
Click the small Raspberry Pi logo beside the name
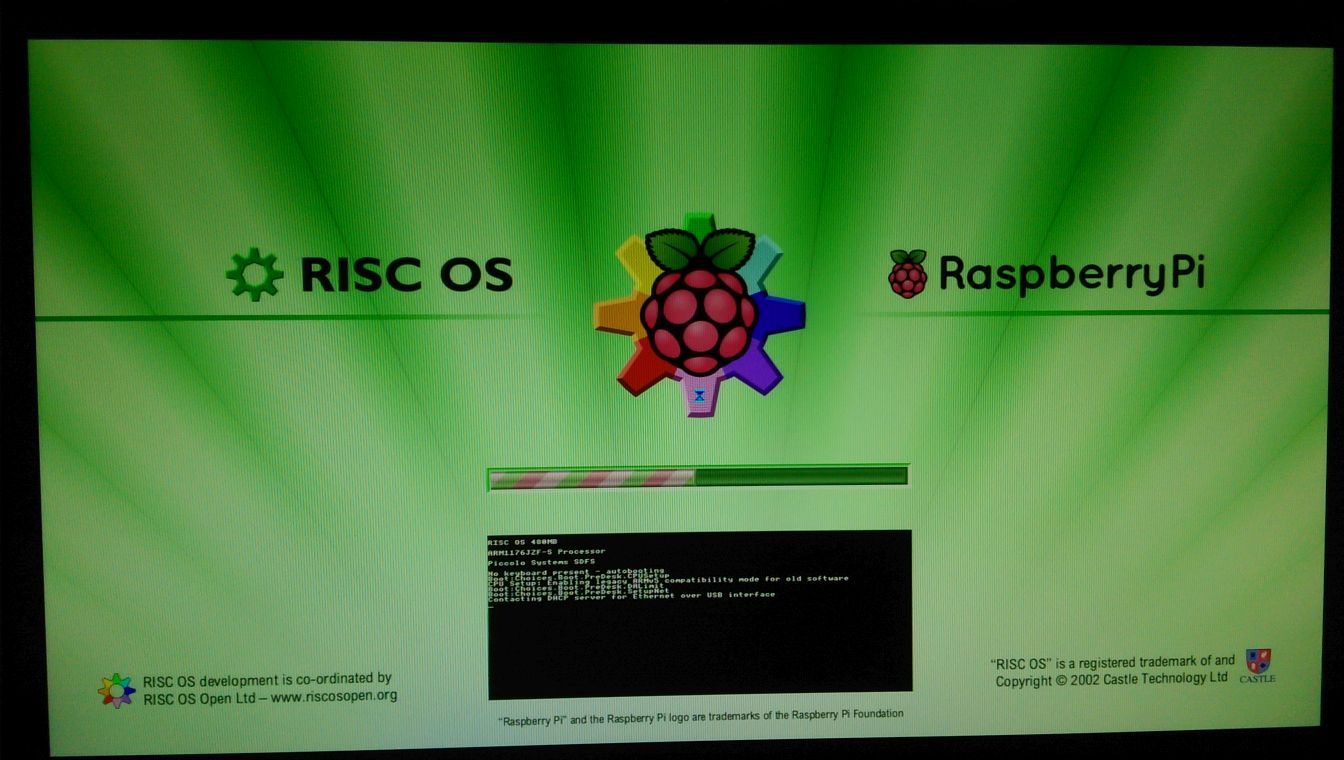point(907,274)
